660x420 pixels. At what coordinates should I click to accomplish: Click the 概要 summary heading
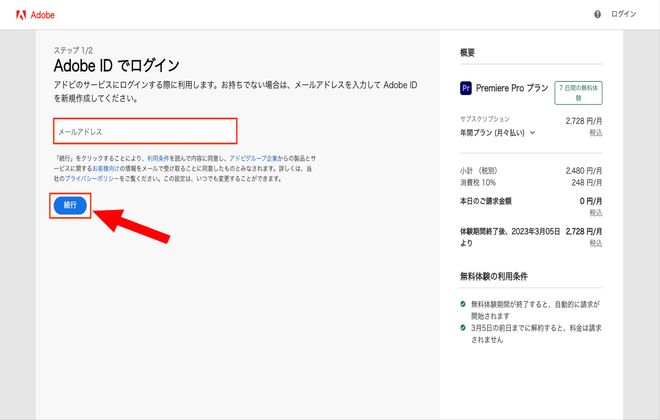[467, 53]
